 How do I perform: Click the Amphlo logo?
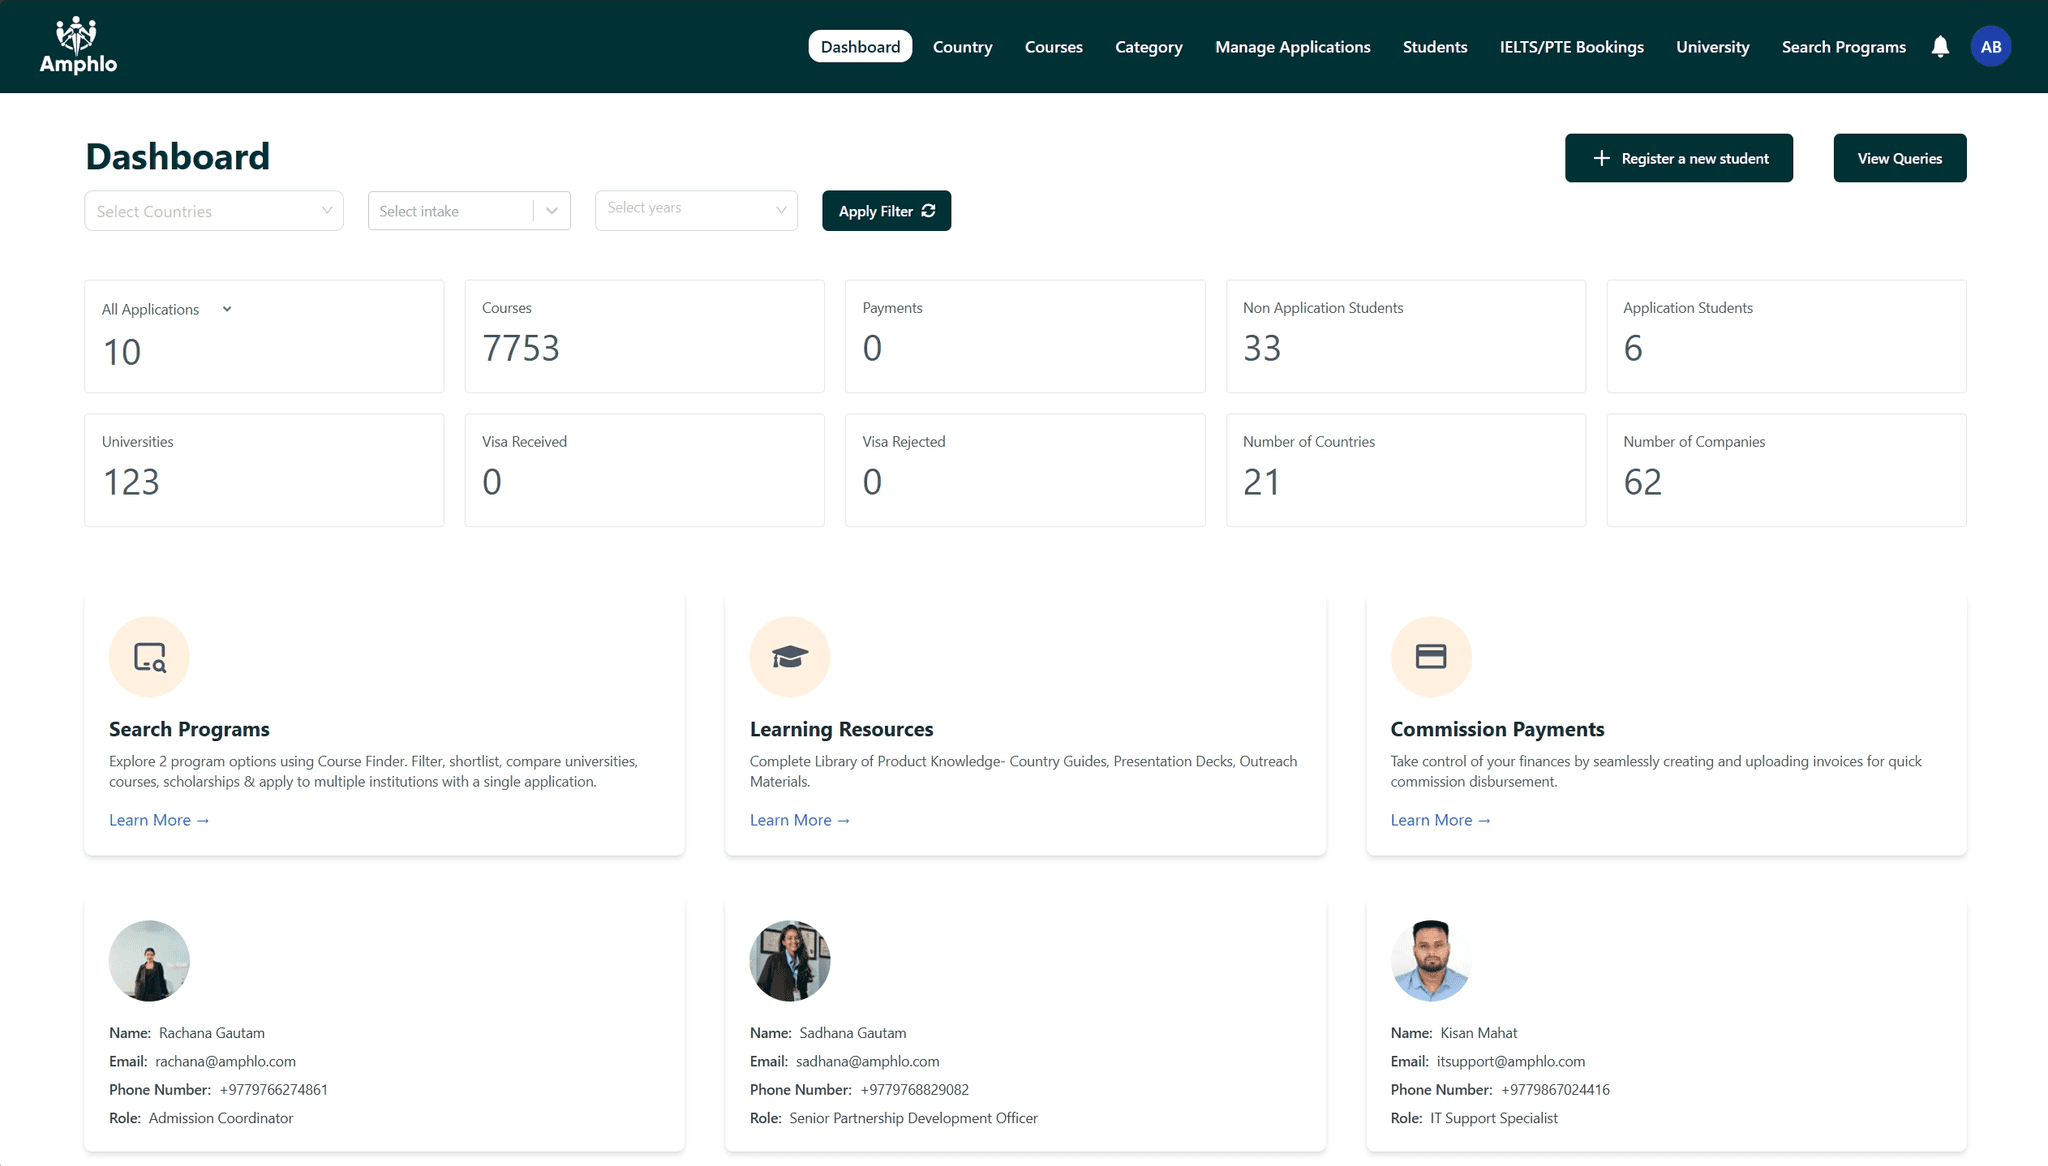(78, 46)
